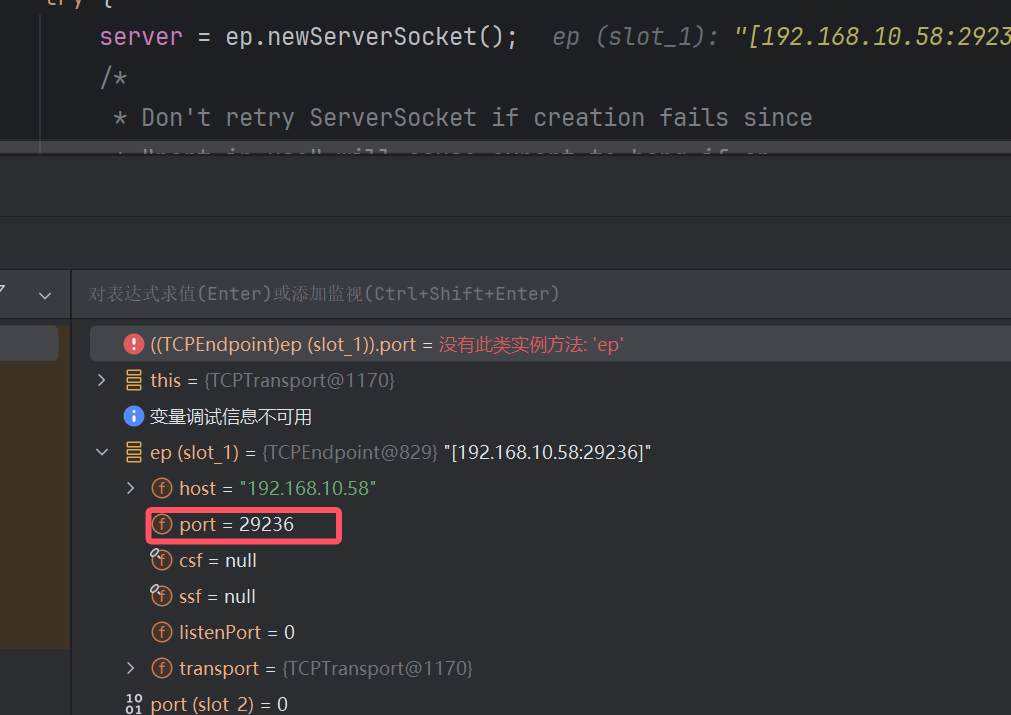
Task: Click the object icon beside ep (slot_1)
Action: (x=133, y=452)
